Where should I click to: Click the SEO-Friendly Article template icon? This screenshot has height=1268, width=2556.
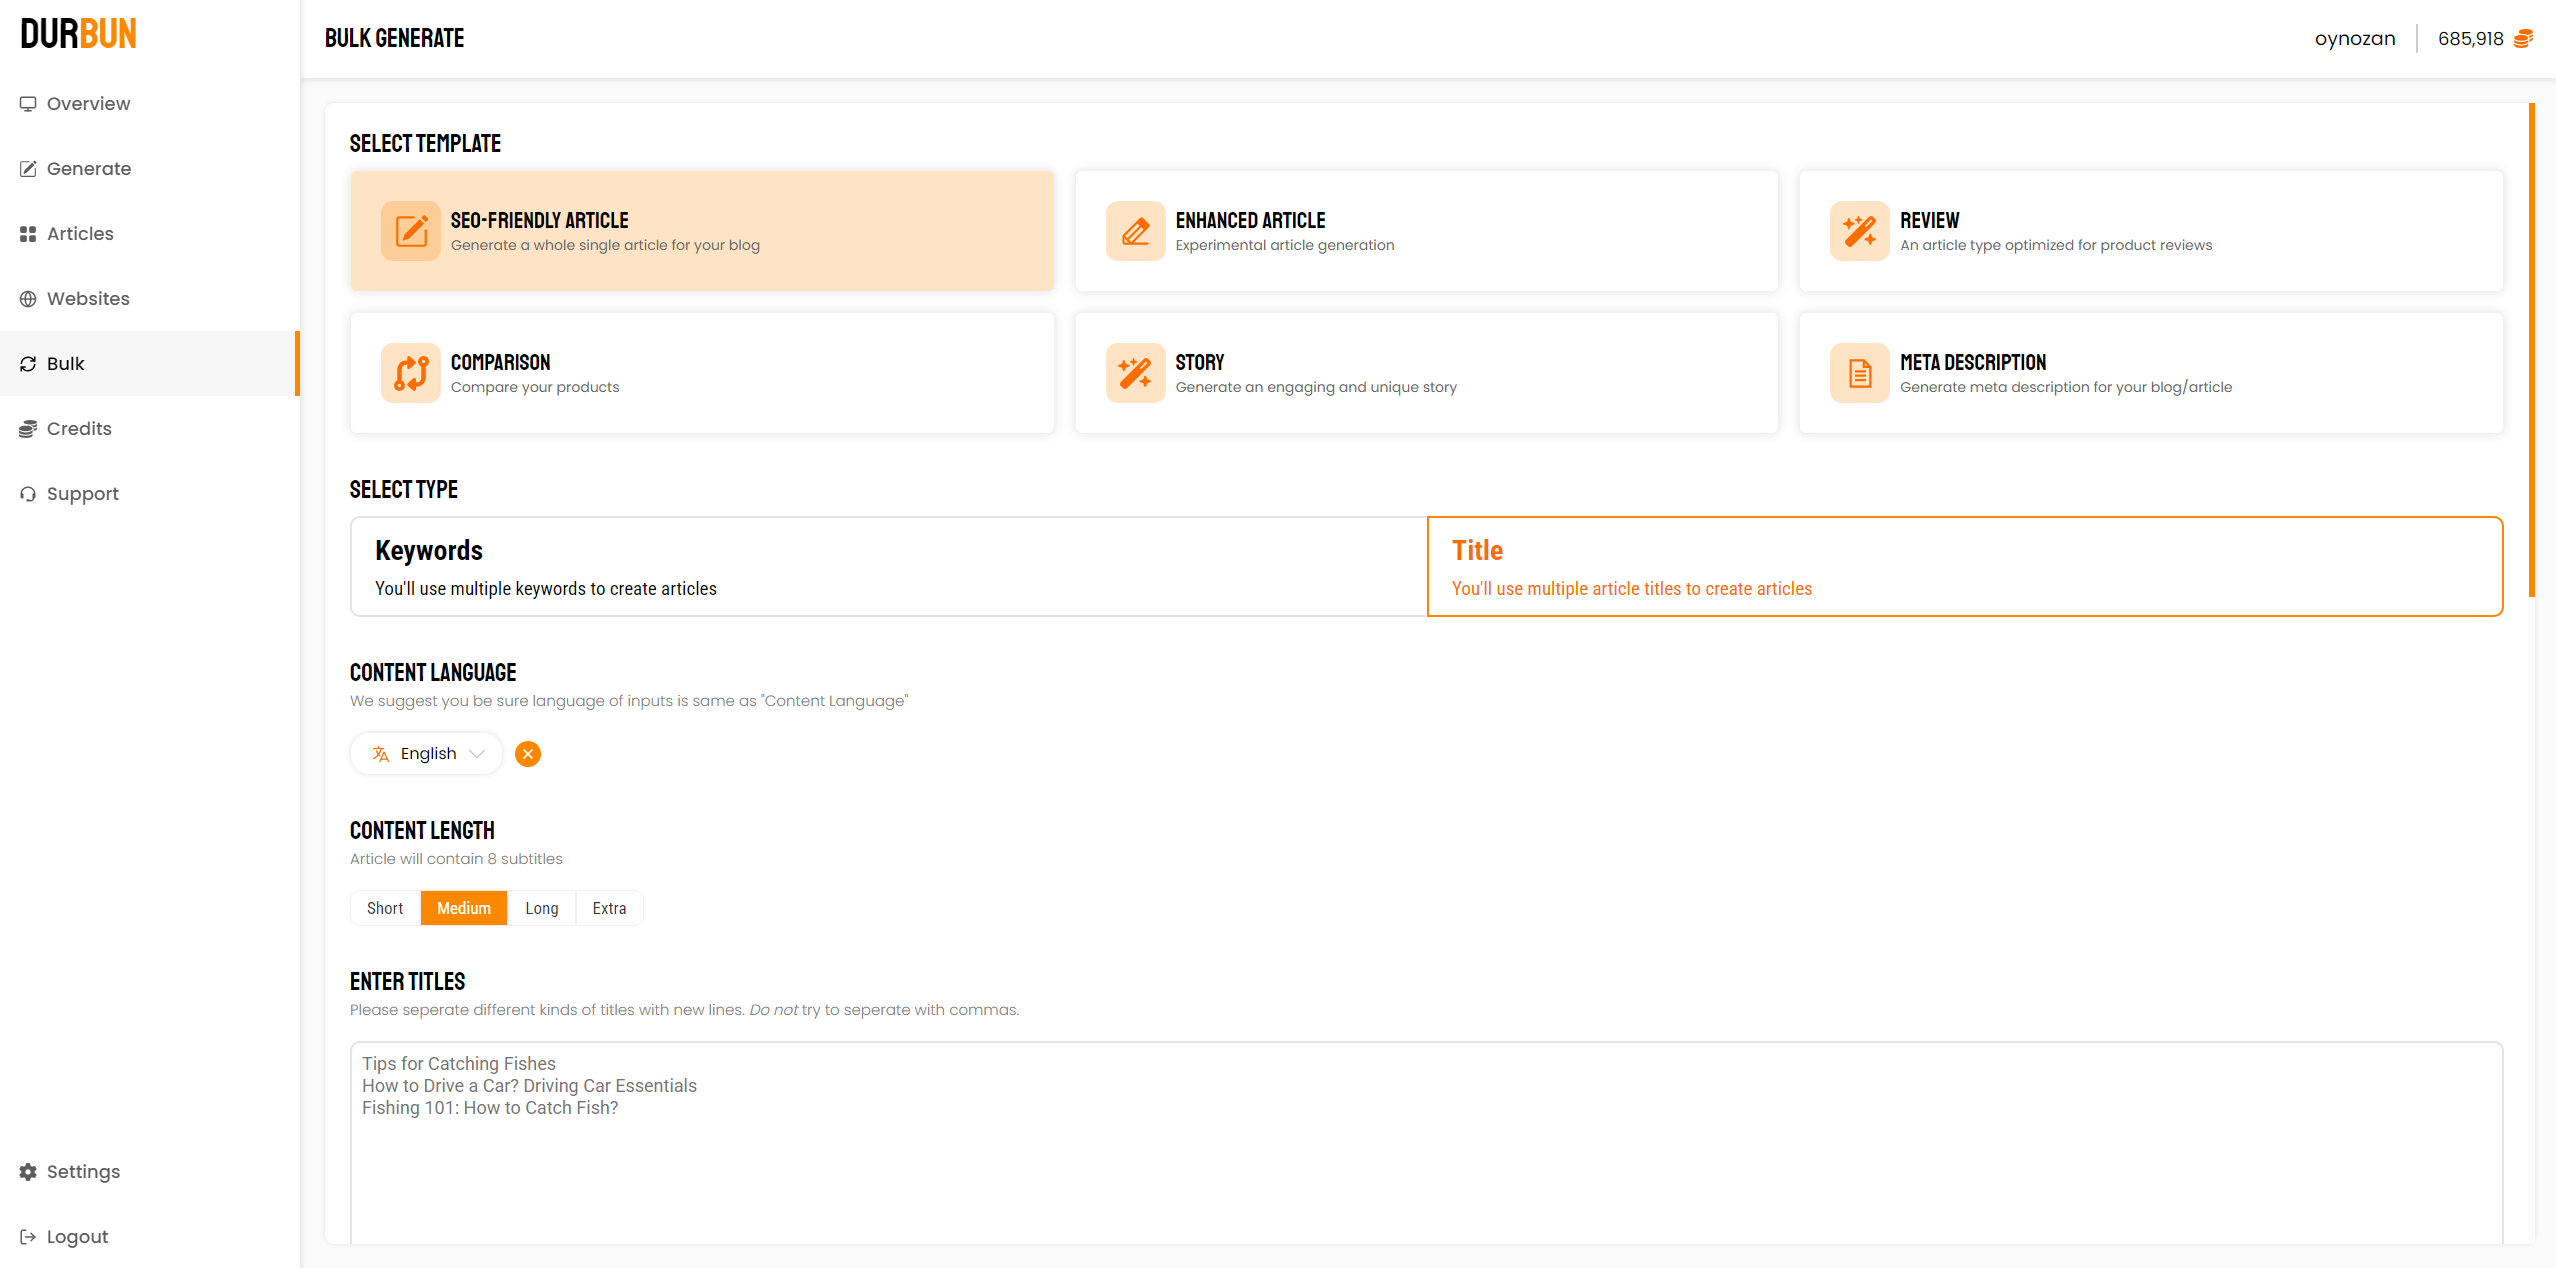(410, 231)
